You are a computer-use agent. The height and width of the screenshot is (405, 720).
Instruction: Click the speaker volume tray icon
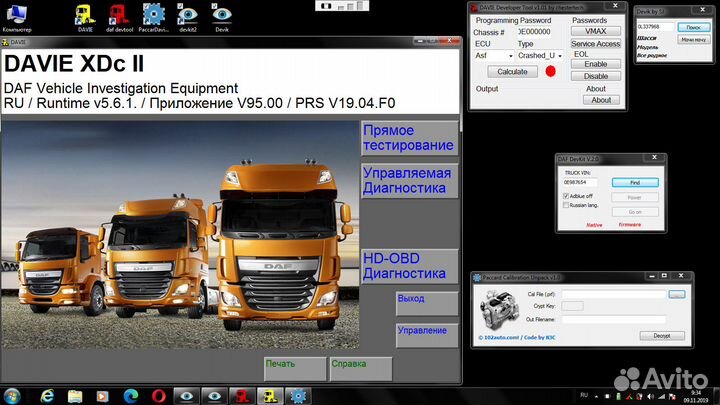pyautogui.click(x=650, y=396)
